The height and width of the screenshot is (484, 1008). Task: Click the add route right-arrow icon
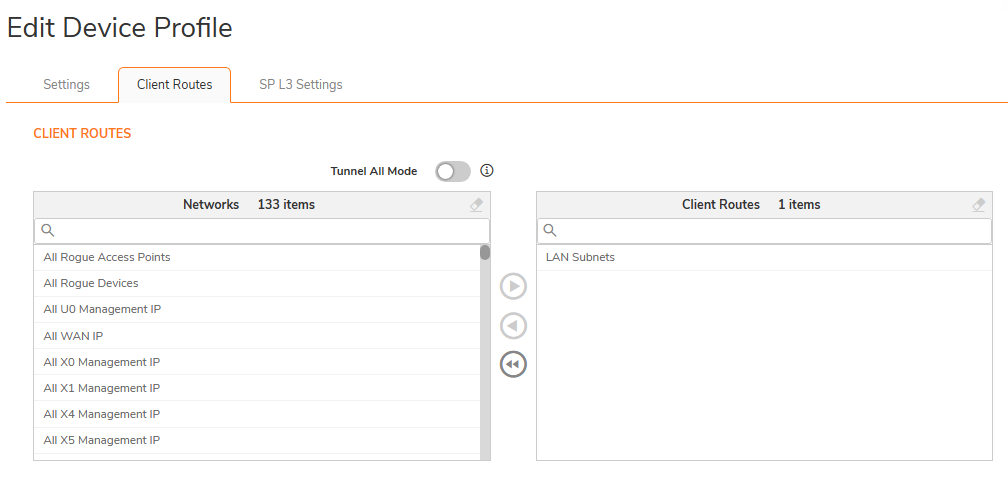pos(513,288)
